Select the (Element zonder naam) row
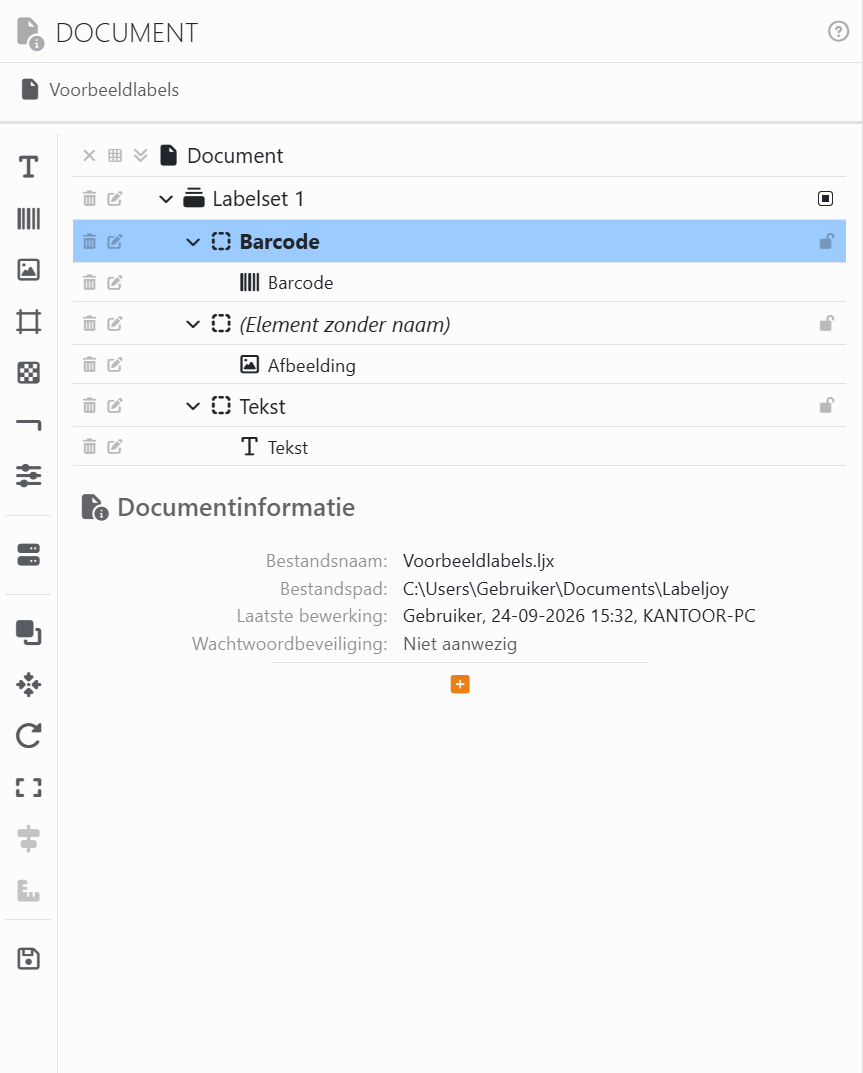 (459, 323)
